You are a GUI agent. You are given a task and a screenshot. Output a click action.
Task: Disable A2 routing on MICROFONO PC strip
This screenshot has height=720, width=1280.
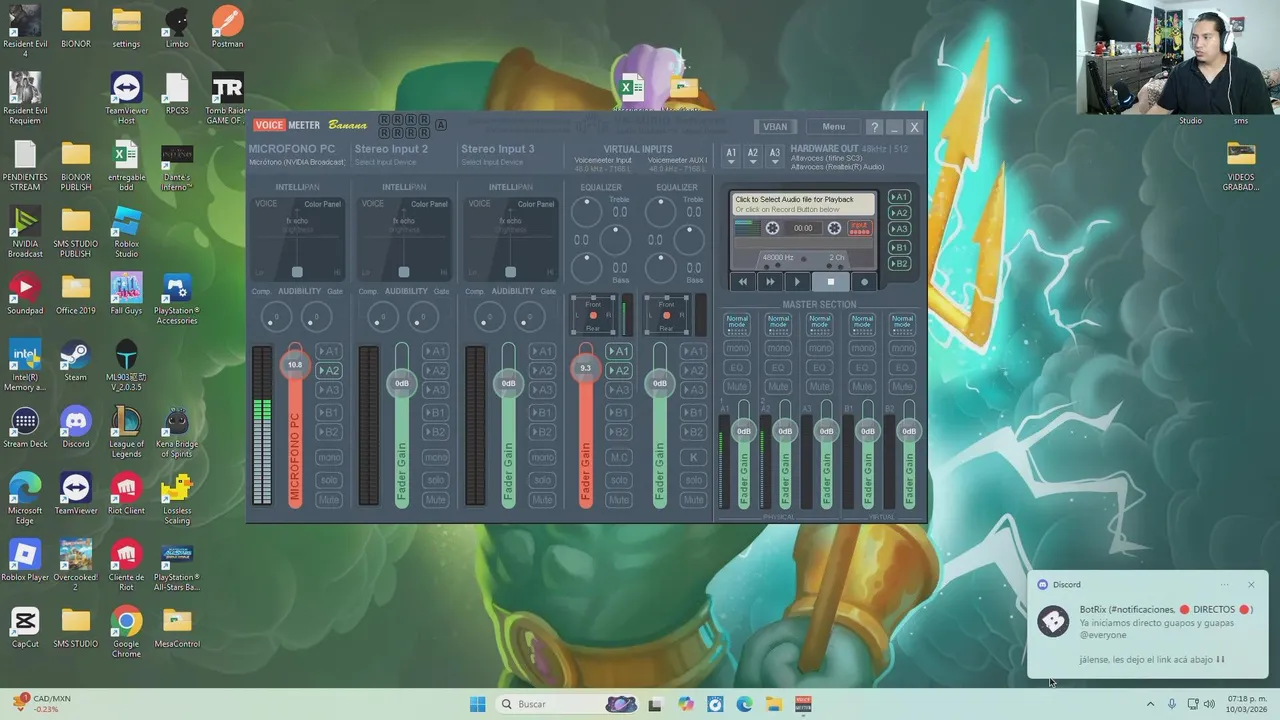[x=329, y=370]
